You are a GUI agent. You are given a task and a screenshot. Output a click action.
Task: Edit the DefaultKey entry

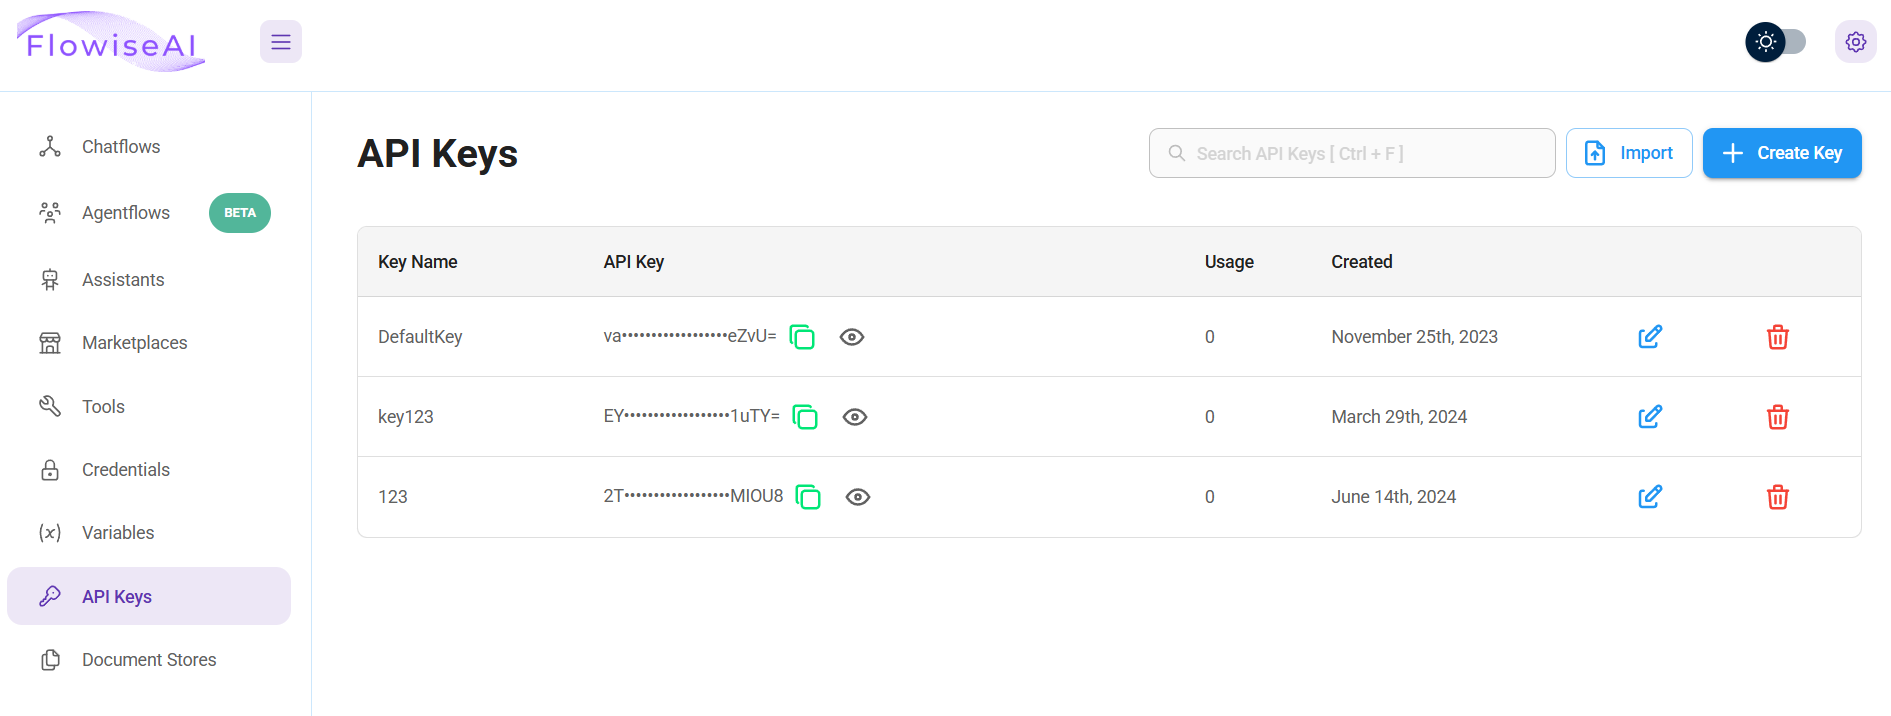pos(1650,337)
